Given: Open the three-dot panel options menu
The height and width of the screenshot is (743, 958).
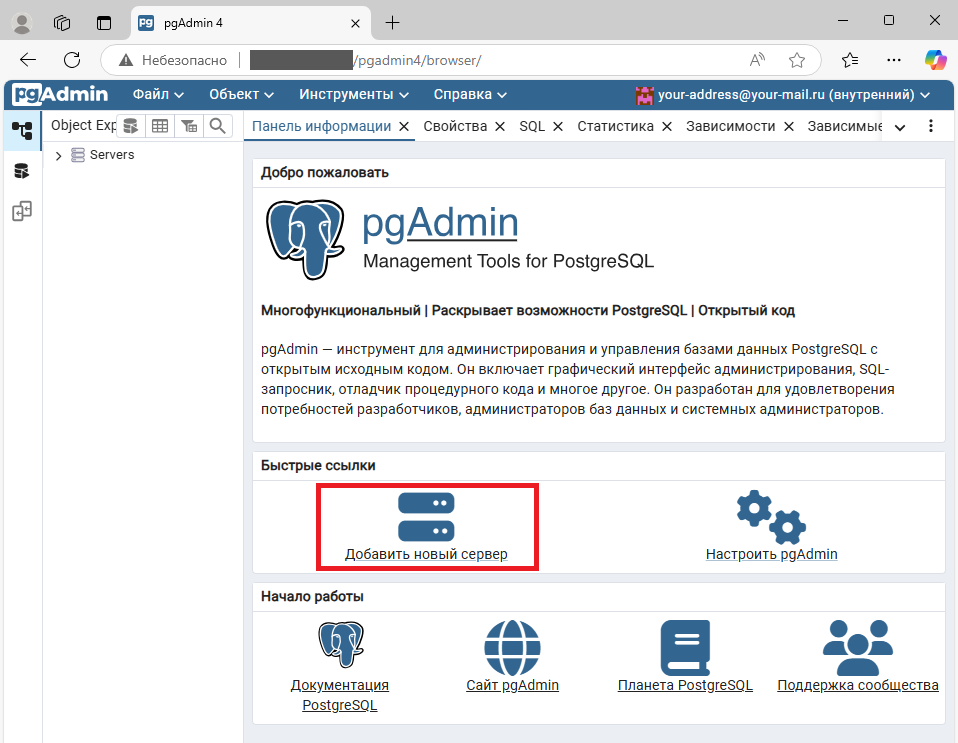Looking at the screenshot, I should [x=931, y=126].
